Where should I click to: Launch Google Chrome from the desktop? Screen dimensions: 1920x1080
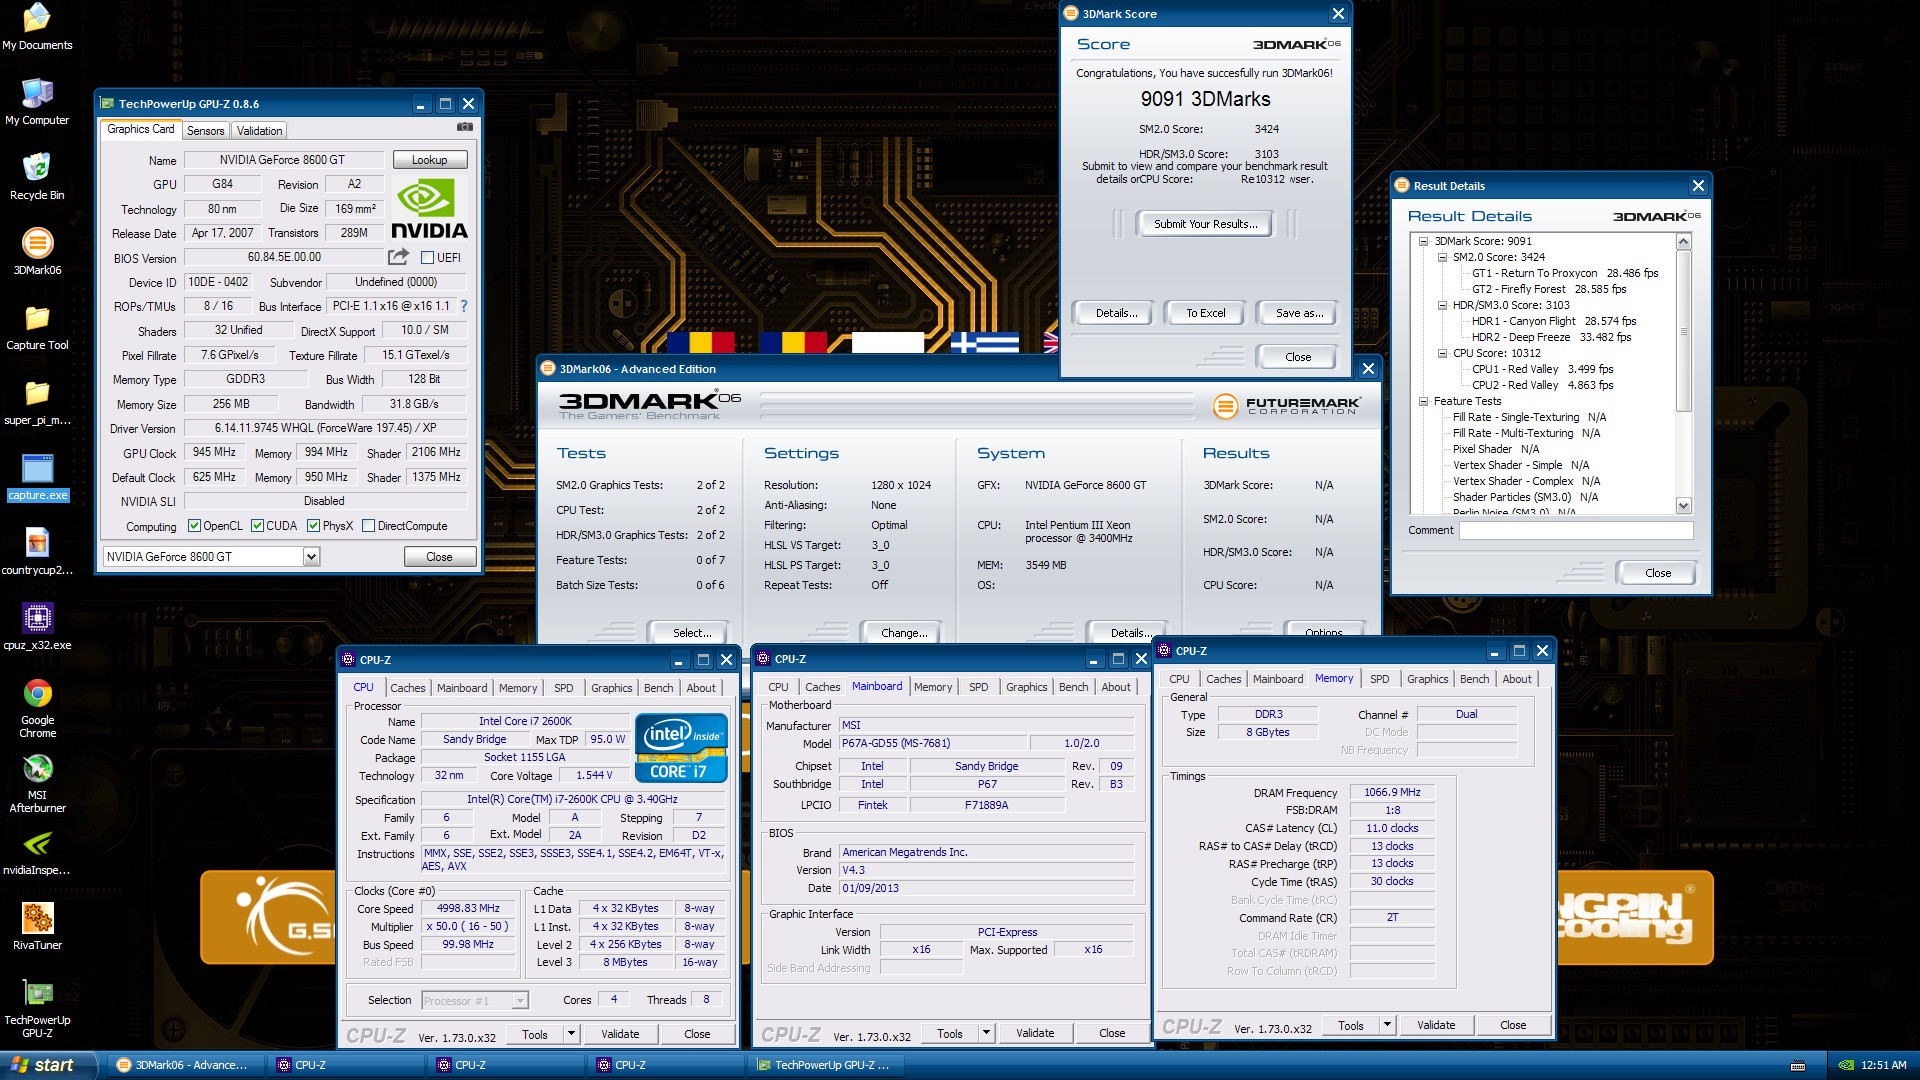click(x=37, y=708)
